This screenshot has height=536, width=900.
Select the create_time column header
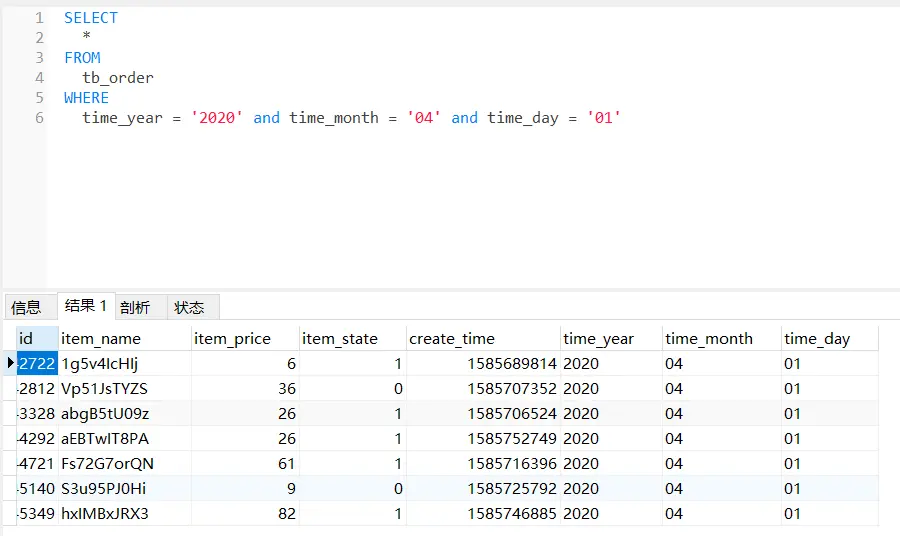451,338
